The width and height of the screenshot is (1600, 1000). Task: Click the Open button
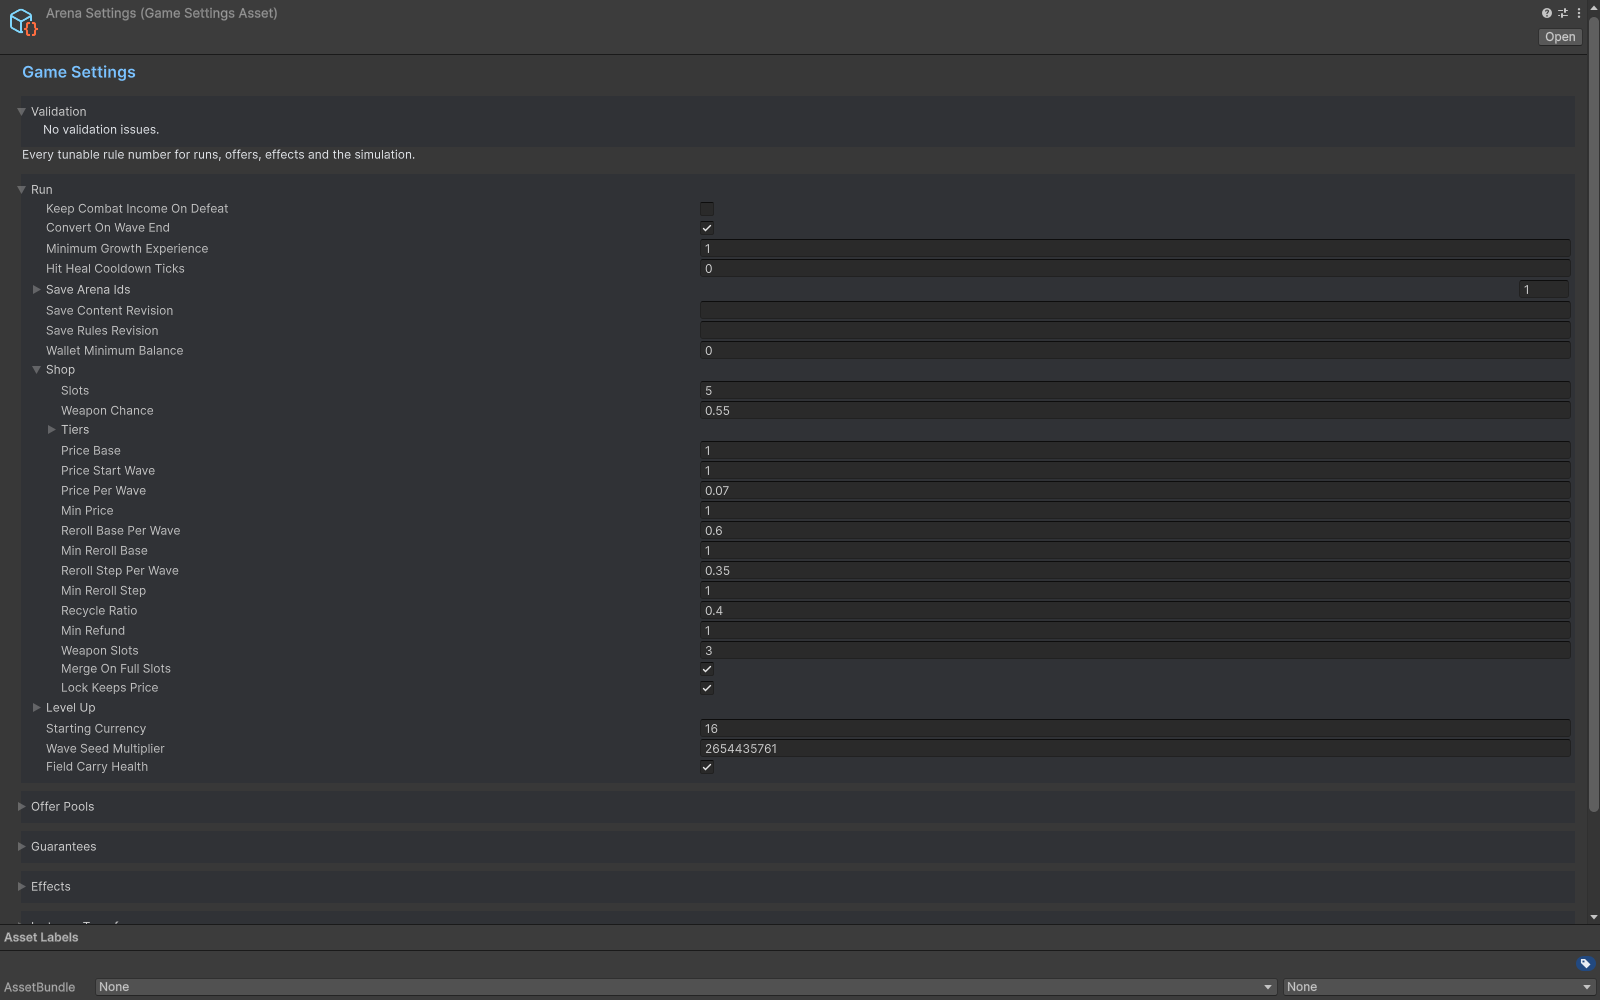pyautogui.click(x=1560, y=37)
